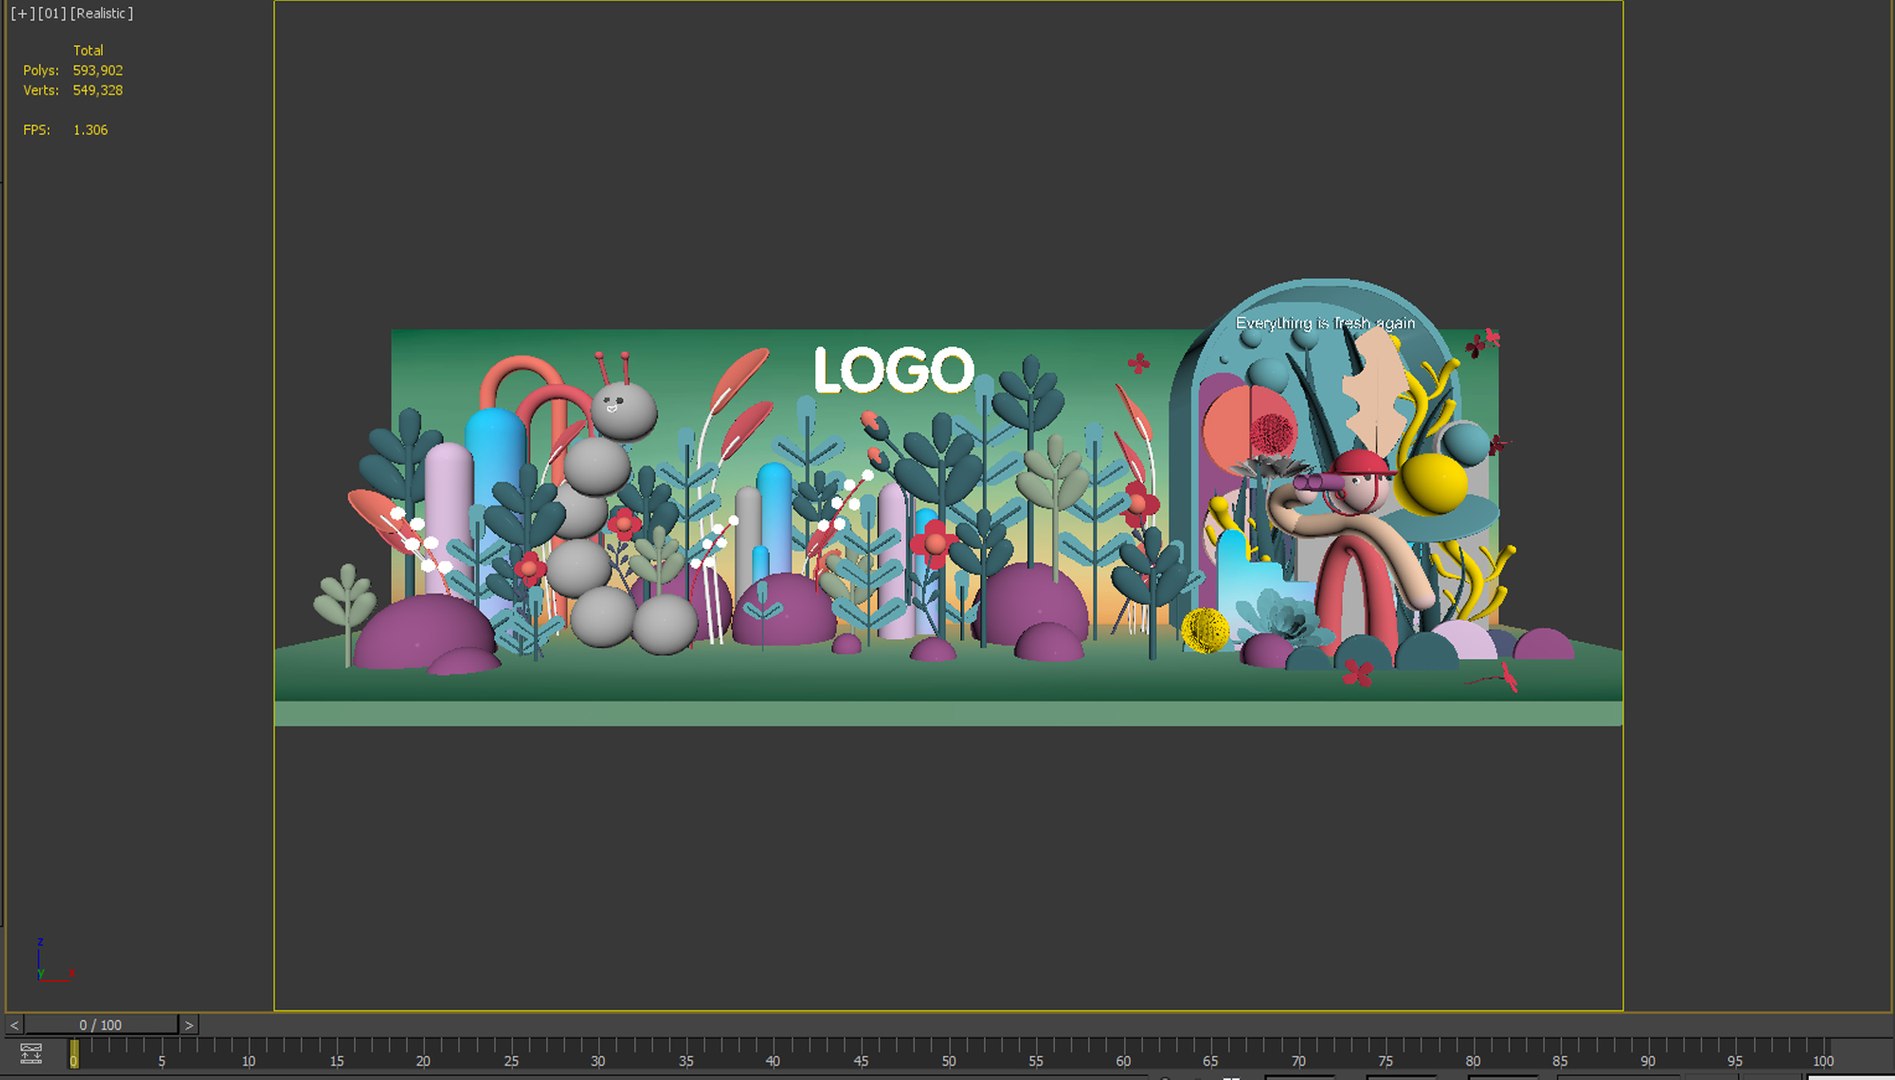Jump to frame 65 on the track bar
Viewport: 1895px width, 1080px height.
click(x=1211, y=1061)
